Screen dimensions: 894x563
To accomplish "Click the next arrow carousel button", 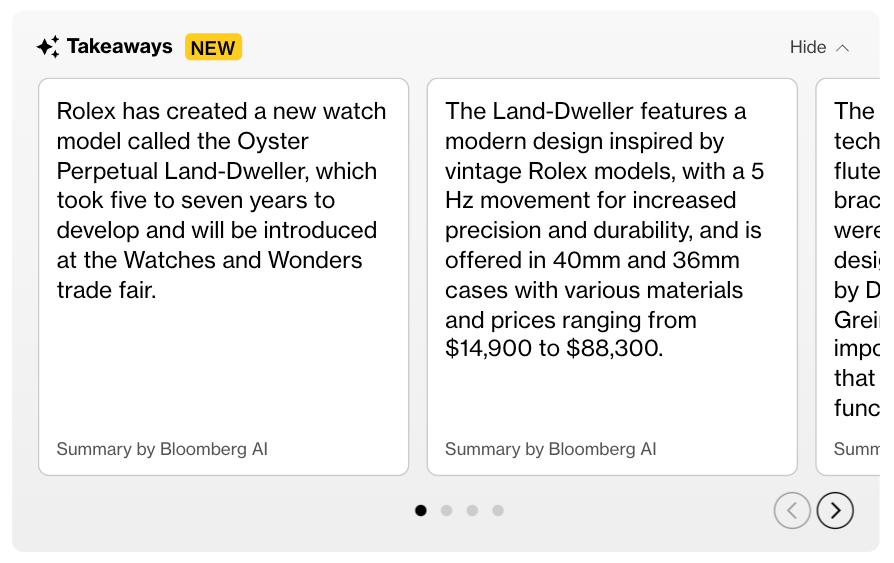I will (835, 510).
